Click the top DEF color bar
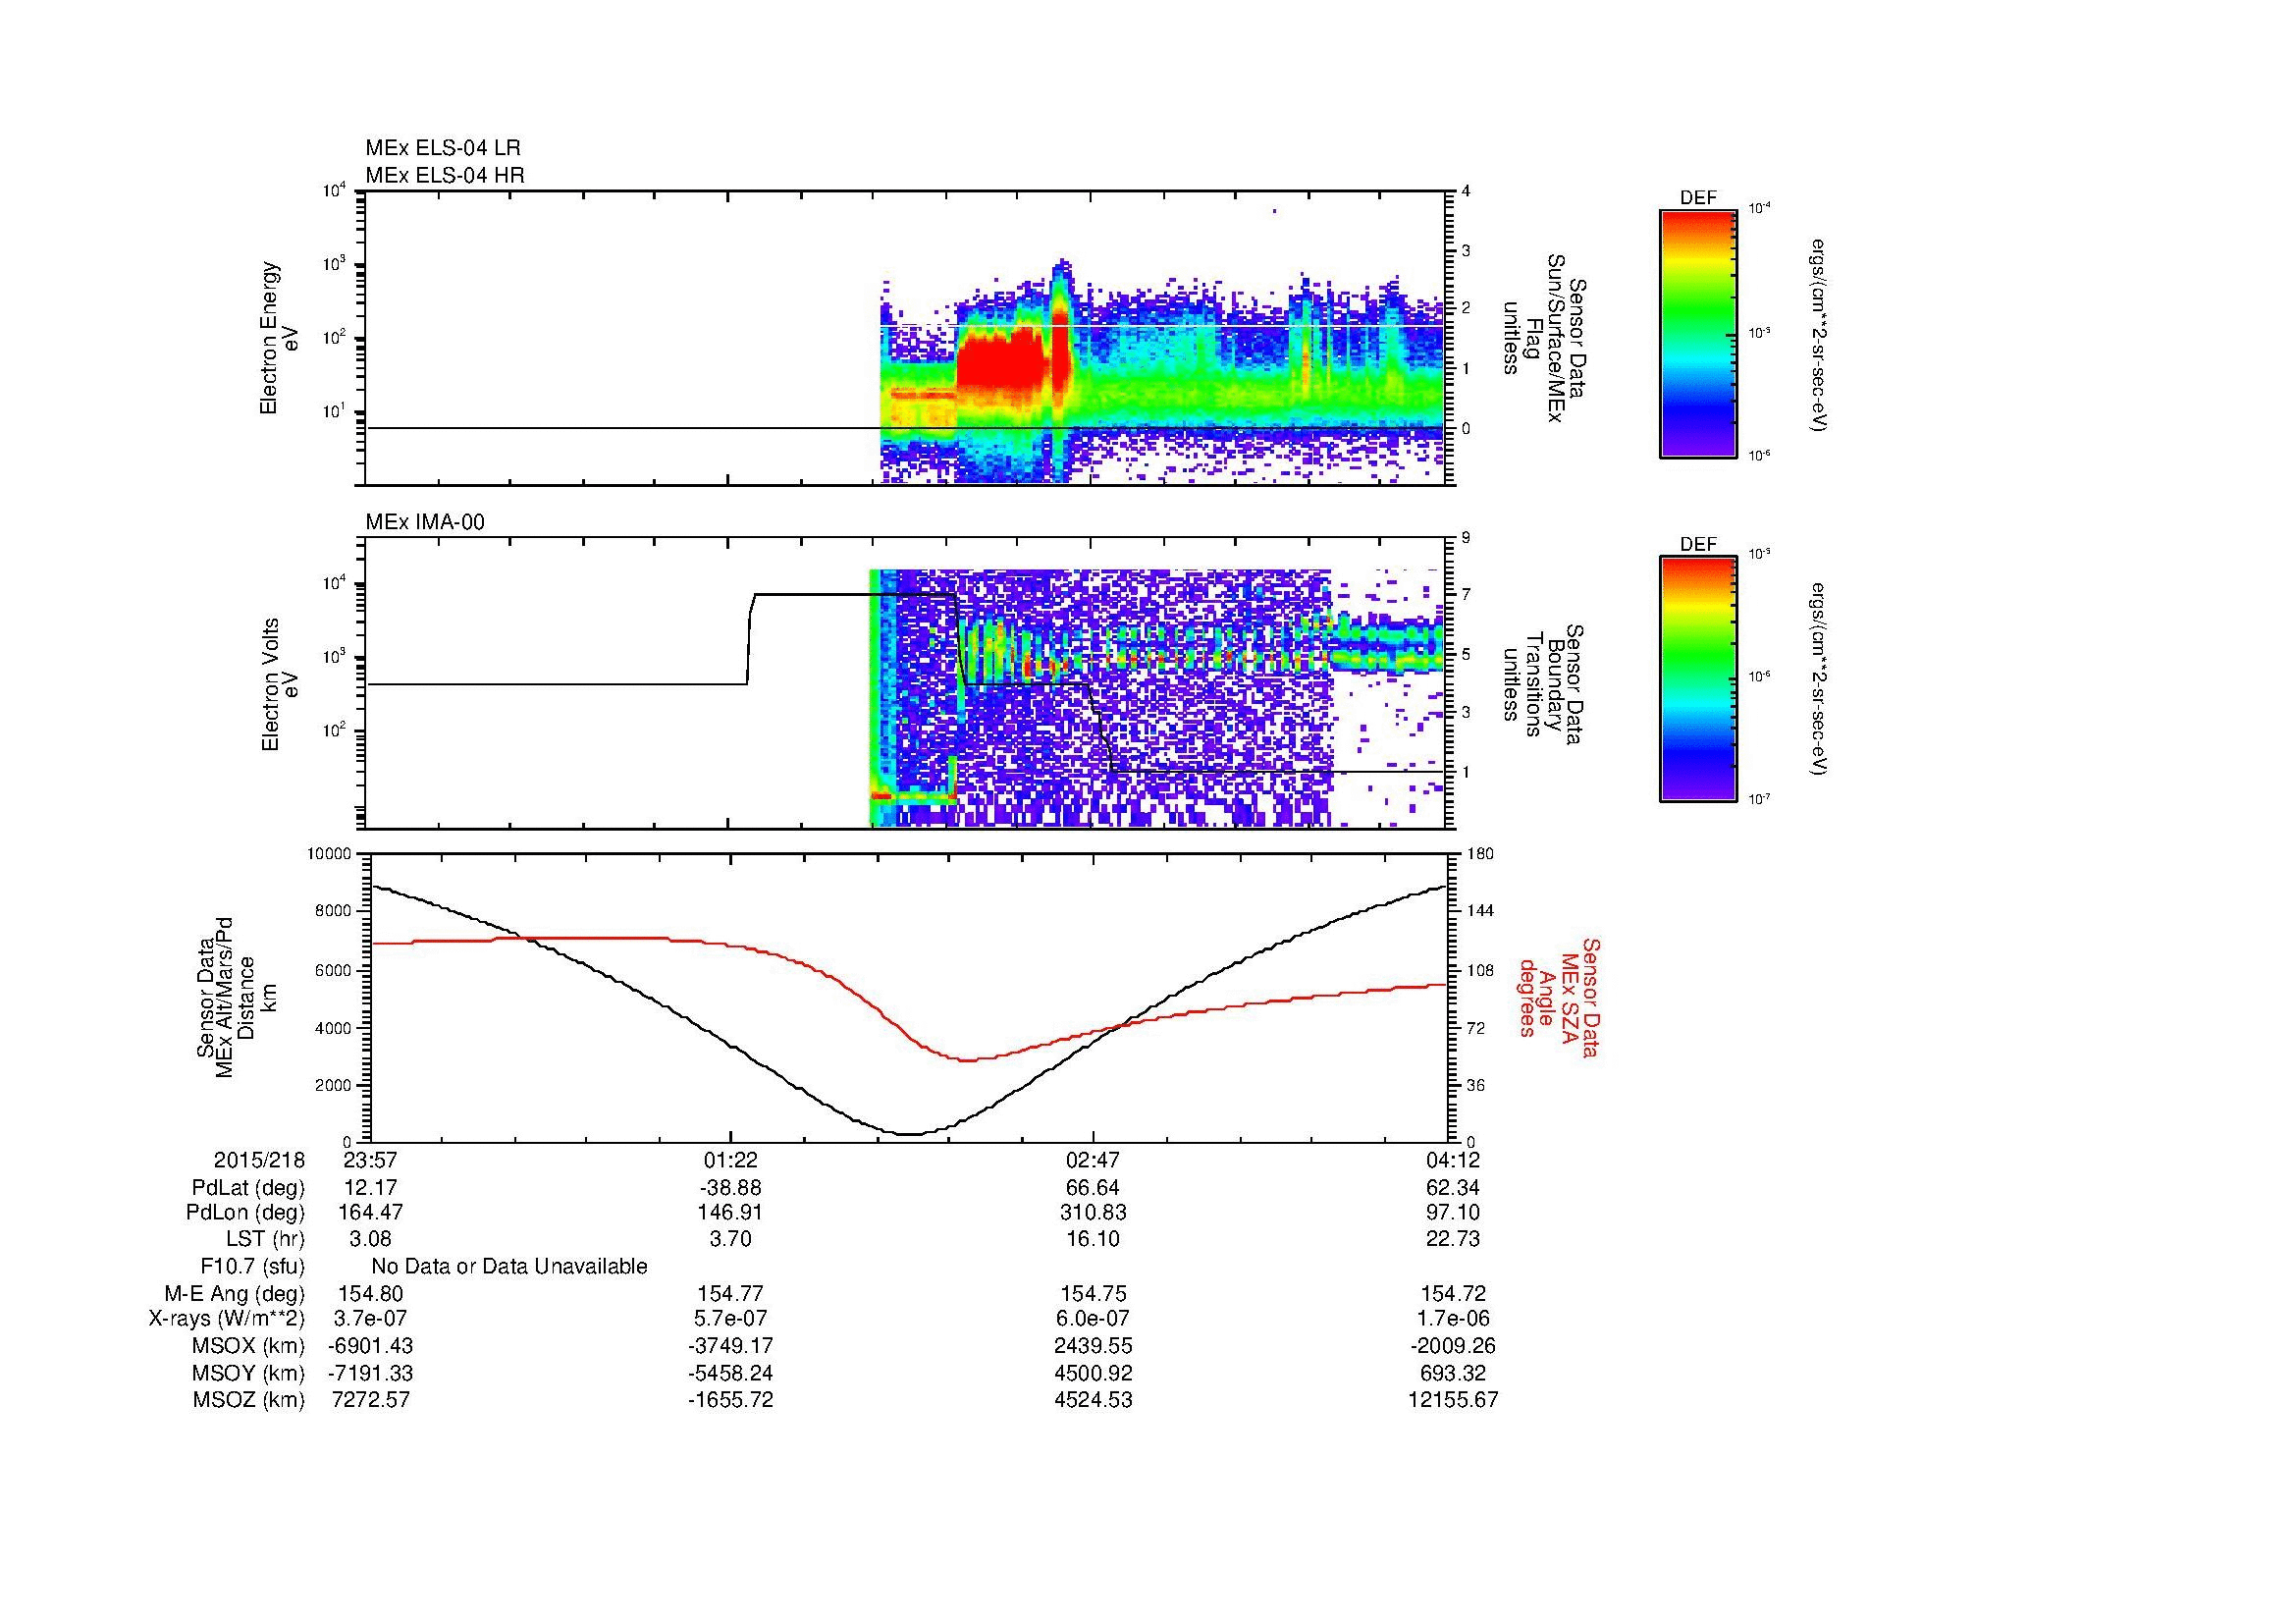Screen dimensions: 2296x1623 tap(1698, 333)
